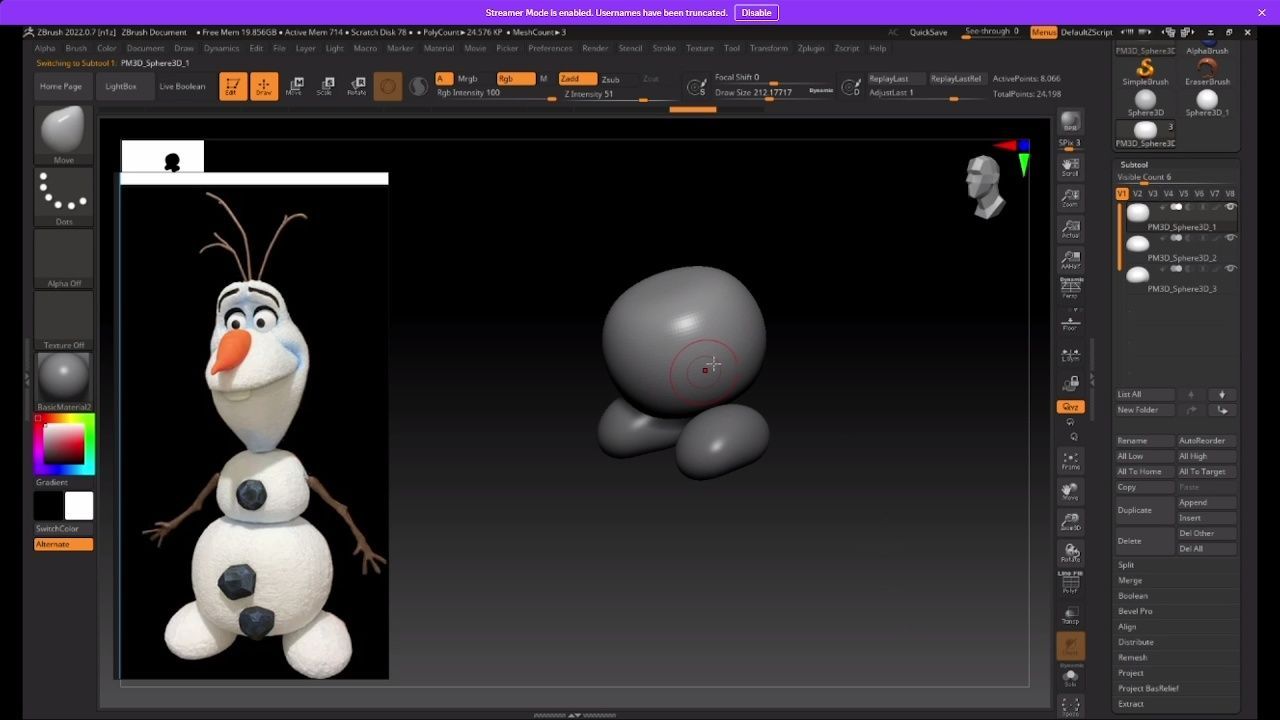Move subtool down with the arrow icon
This screenshot has height=720, width=1280.
pyautogui.click(x=1221, y=394)
